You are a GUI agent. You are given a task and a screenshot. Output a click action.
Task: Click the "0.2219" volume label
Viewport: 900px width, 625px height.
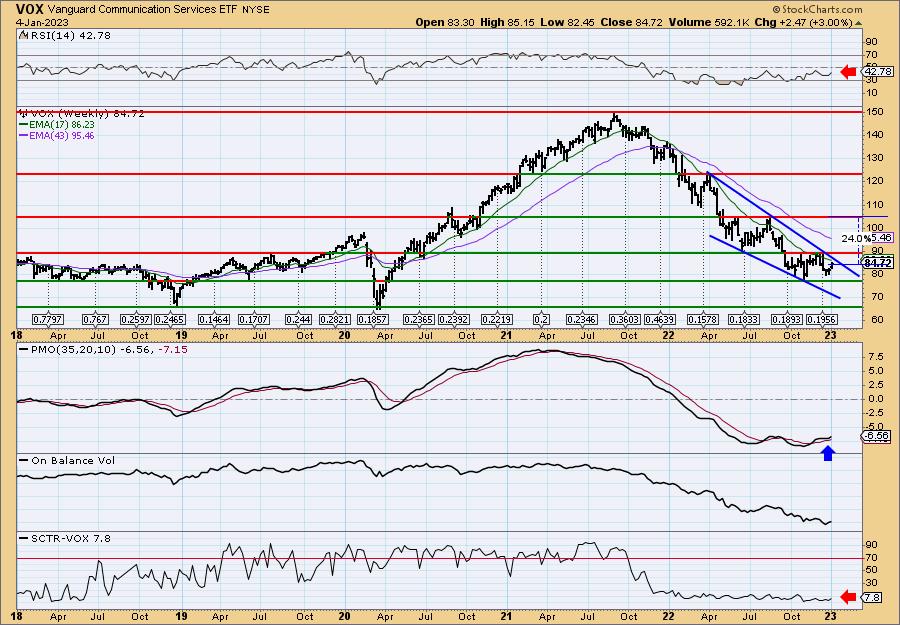point(497,319)
